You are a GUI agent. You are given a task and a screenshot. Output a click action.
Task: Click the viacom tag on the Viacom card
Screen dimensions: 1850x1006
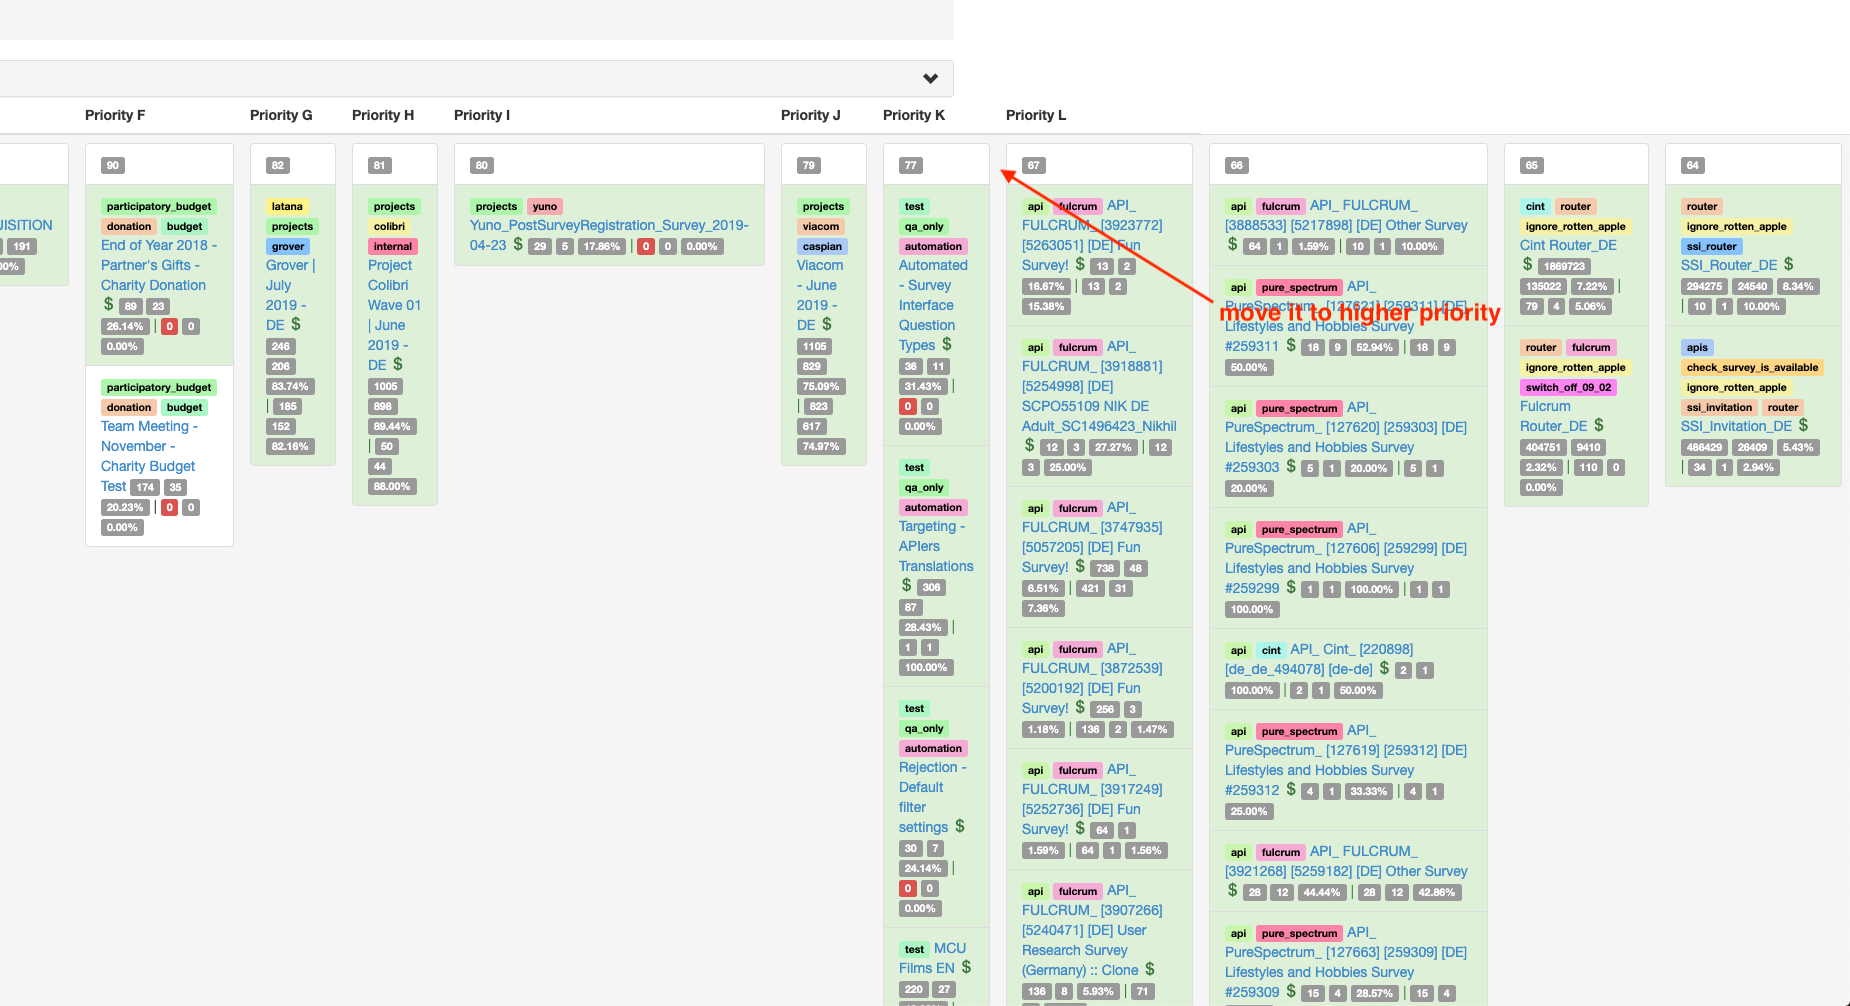pyautogui.click(x=821, y=226)
